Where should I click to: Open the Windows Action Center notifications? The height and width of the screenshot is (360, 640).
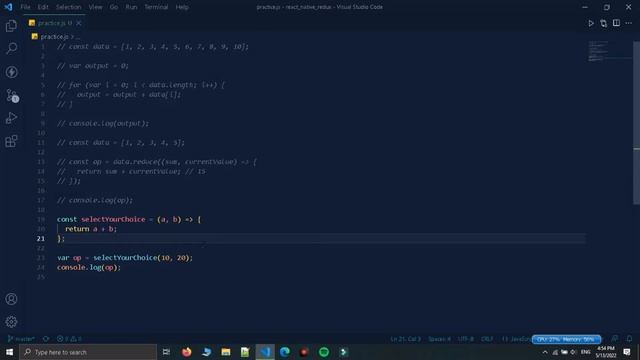[x=627, y=352]
